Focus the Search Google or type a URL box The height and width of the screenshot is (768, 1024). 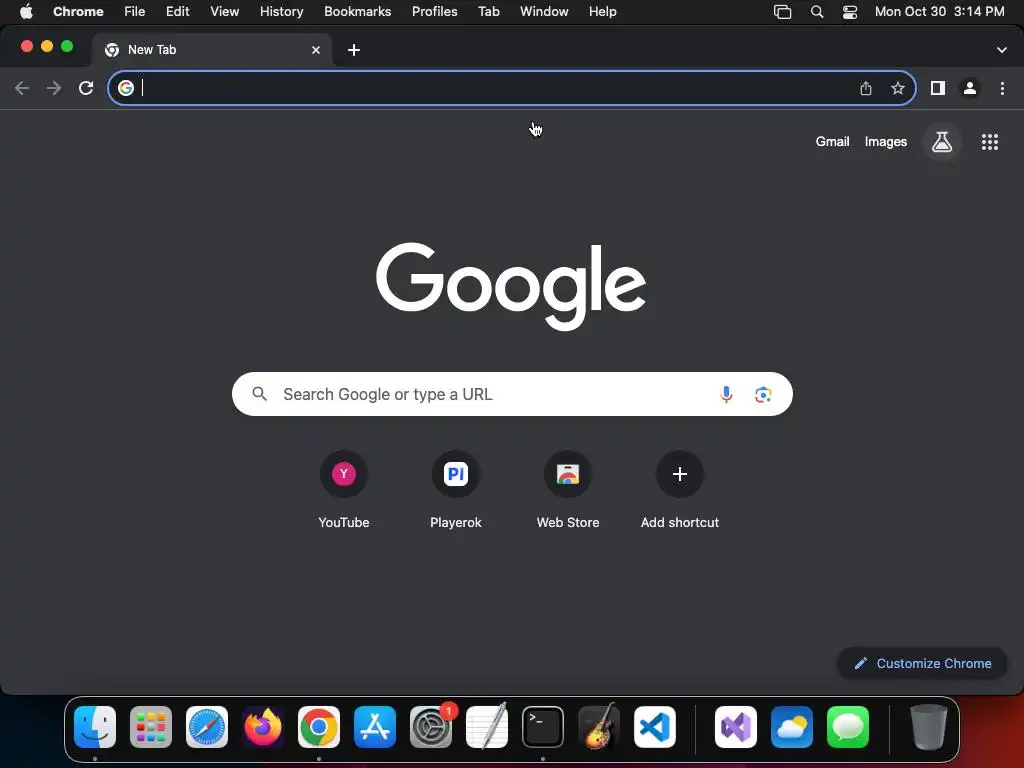pyautogui.click(x=512, y=394)
